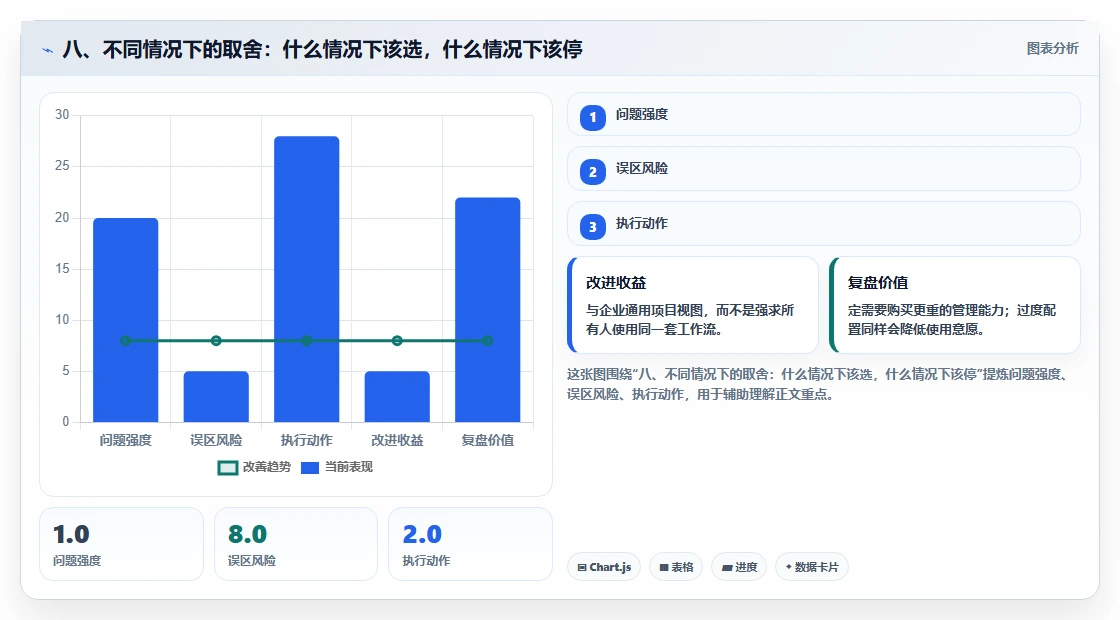
Task: Click the x-axis label 复盘价值
Action: click(488, 441)
